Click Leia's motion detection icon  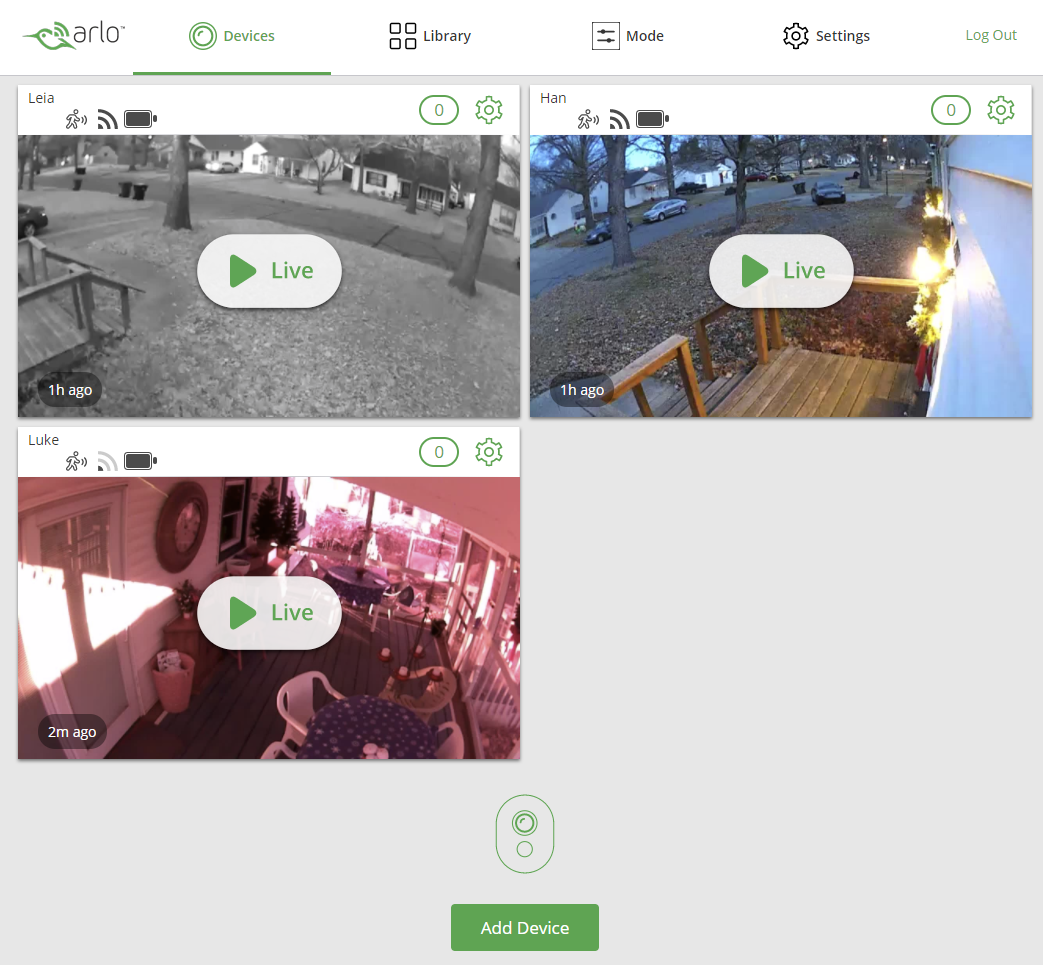click(x=77, y=120)
